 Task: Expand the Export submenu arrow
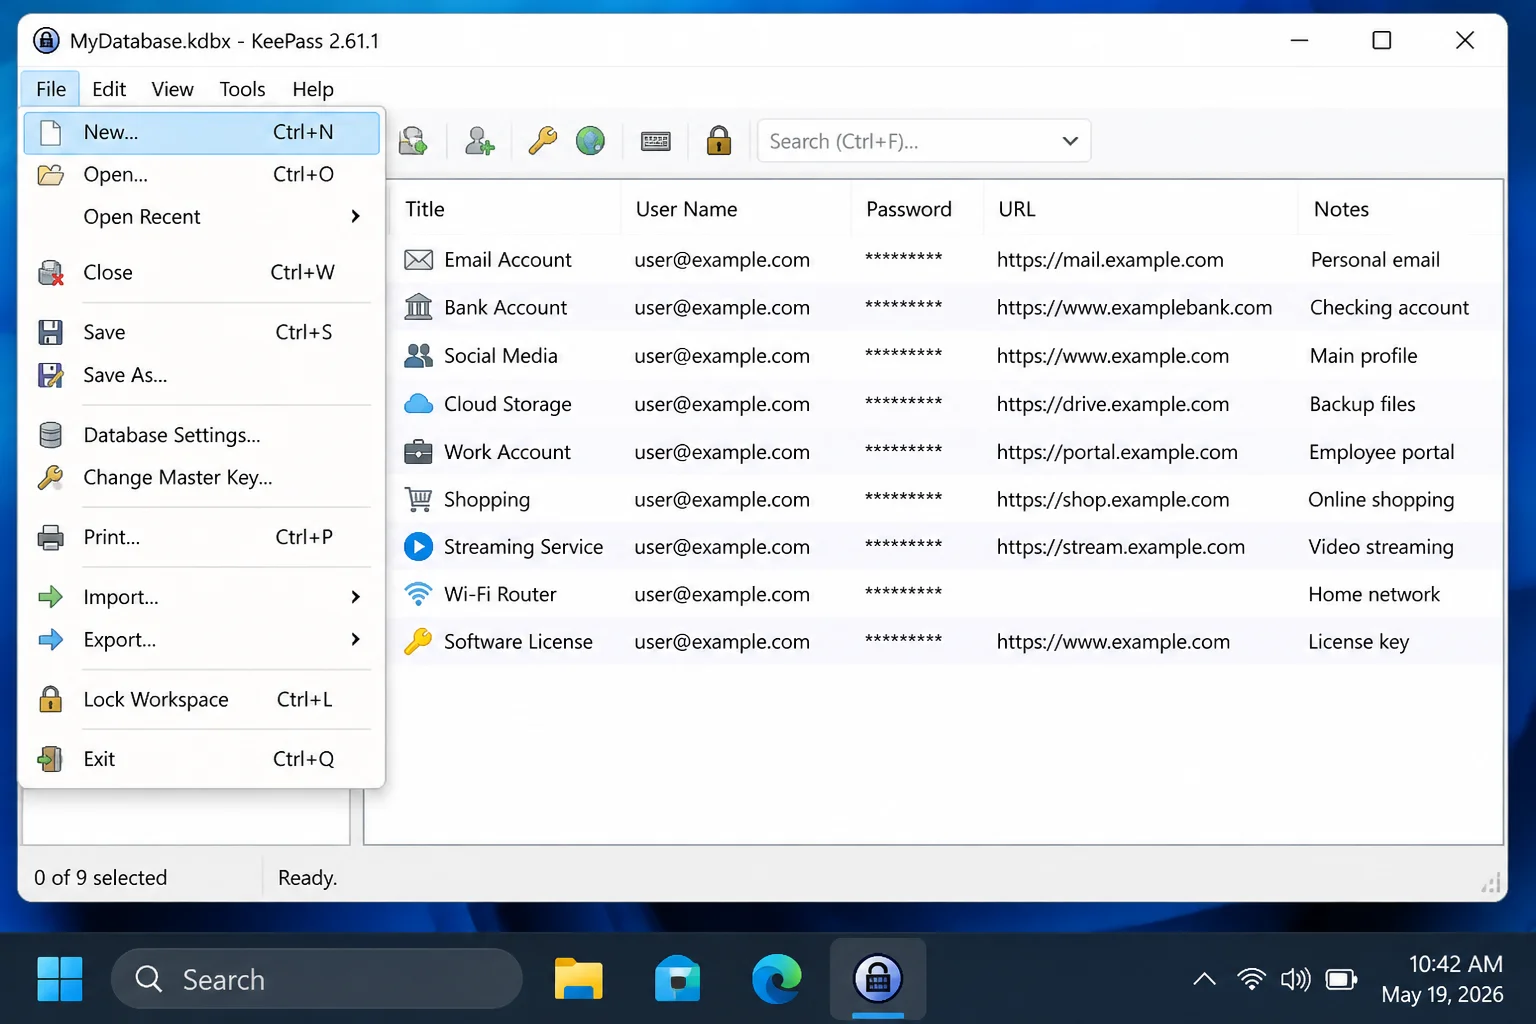[x=355, y=639]
